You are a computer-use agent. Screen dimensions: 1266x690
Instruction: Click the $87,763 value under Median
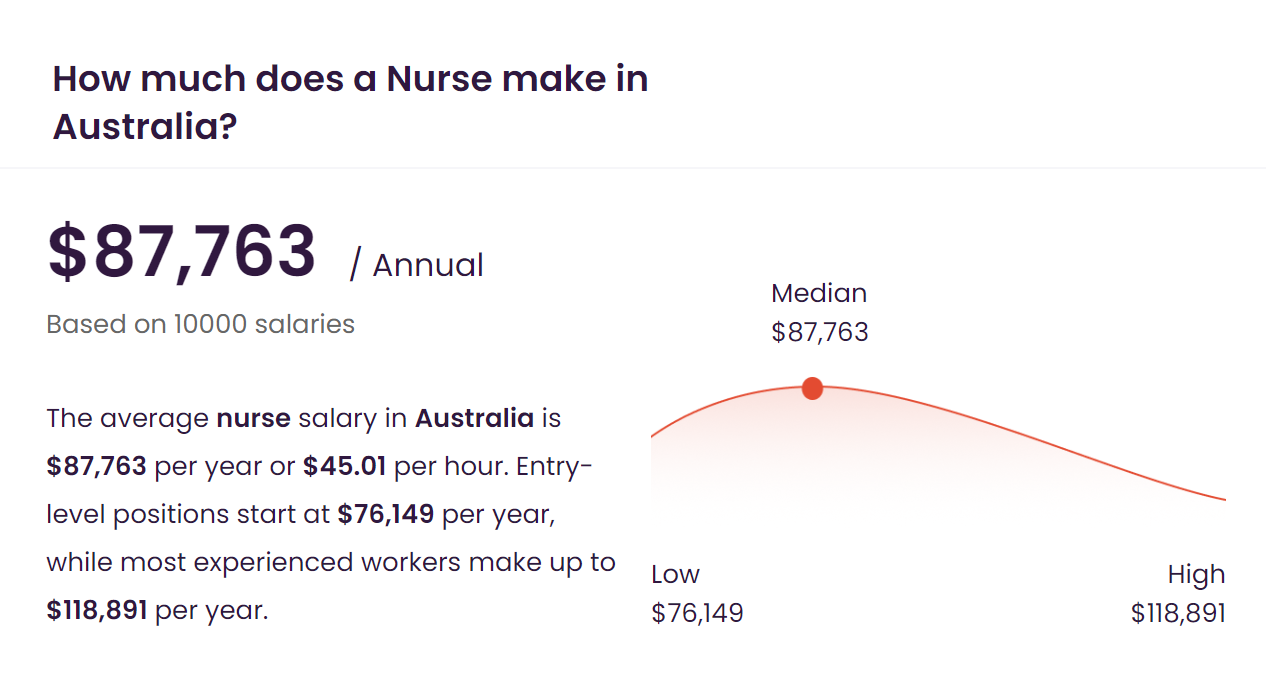(x=820, y=332)
